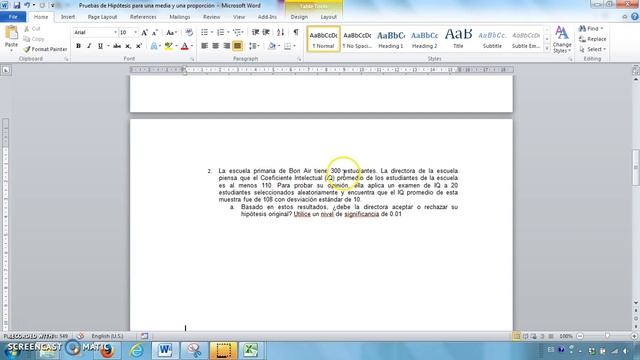640x360 pixels.
Task: Open Snipping Tool in taskbar
Action: [x=194, y=350]
